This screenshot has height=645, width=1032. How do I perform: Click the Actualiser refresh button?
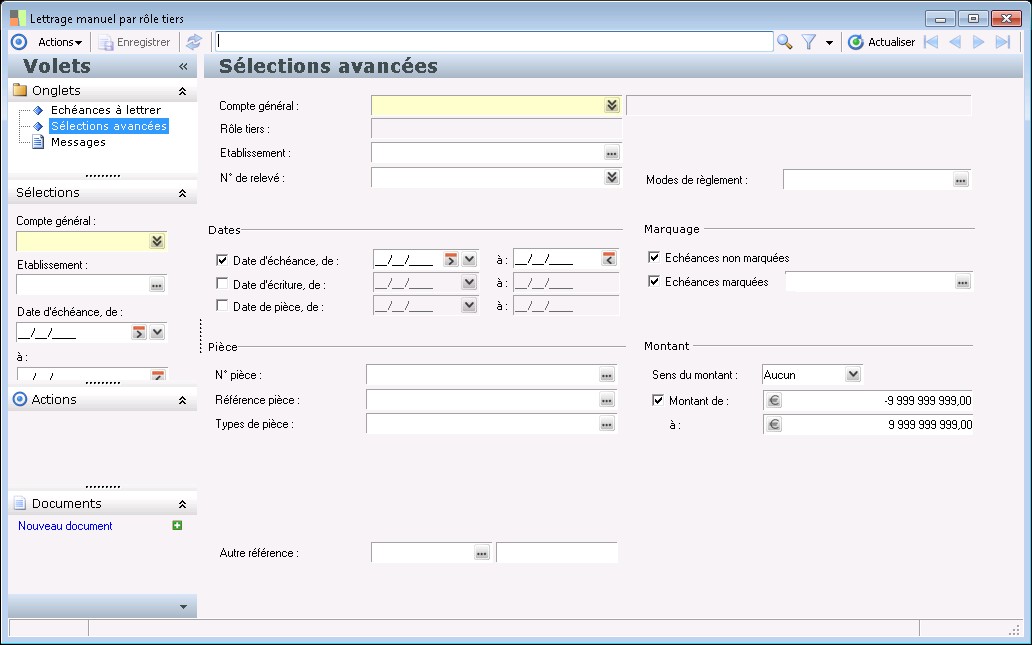[881, 42]
